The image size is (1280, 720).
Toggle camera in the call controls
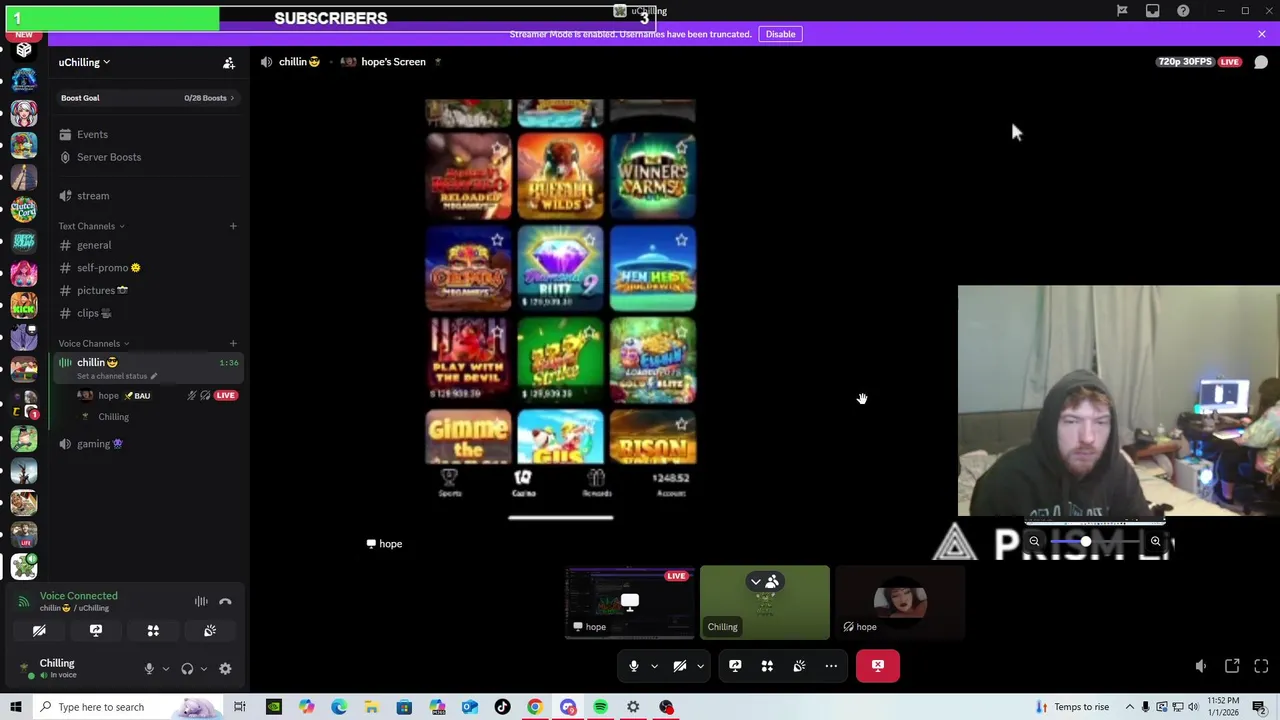click(679, 666)
